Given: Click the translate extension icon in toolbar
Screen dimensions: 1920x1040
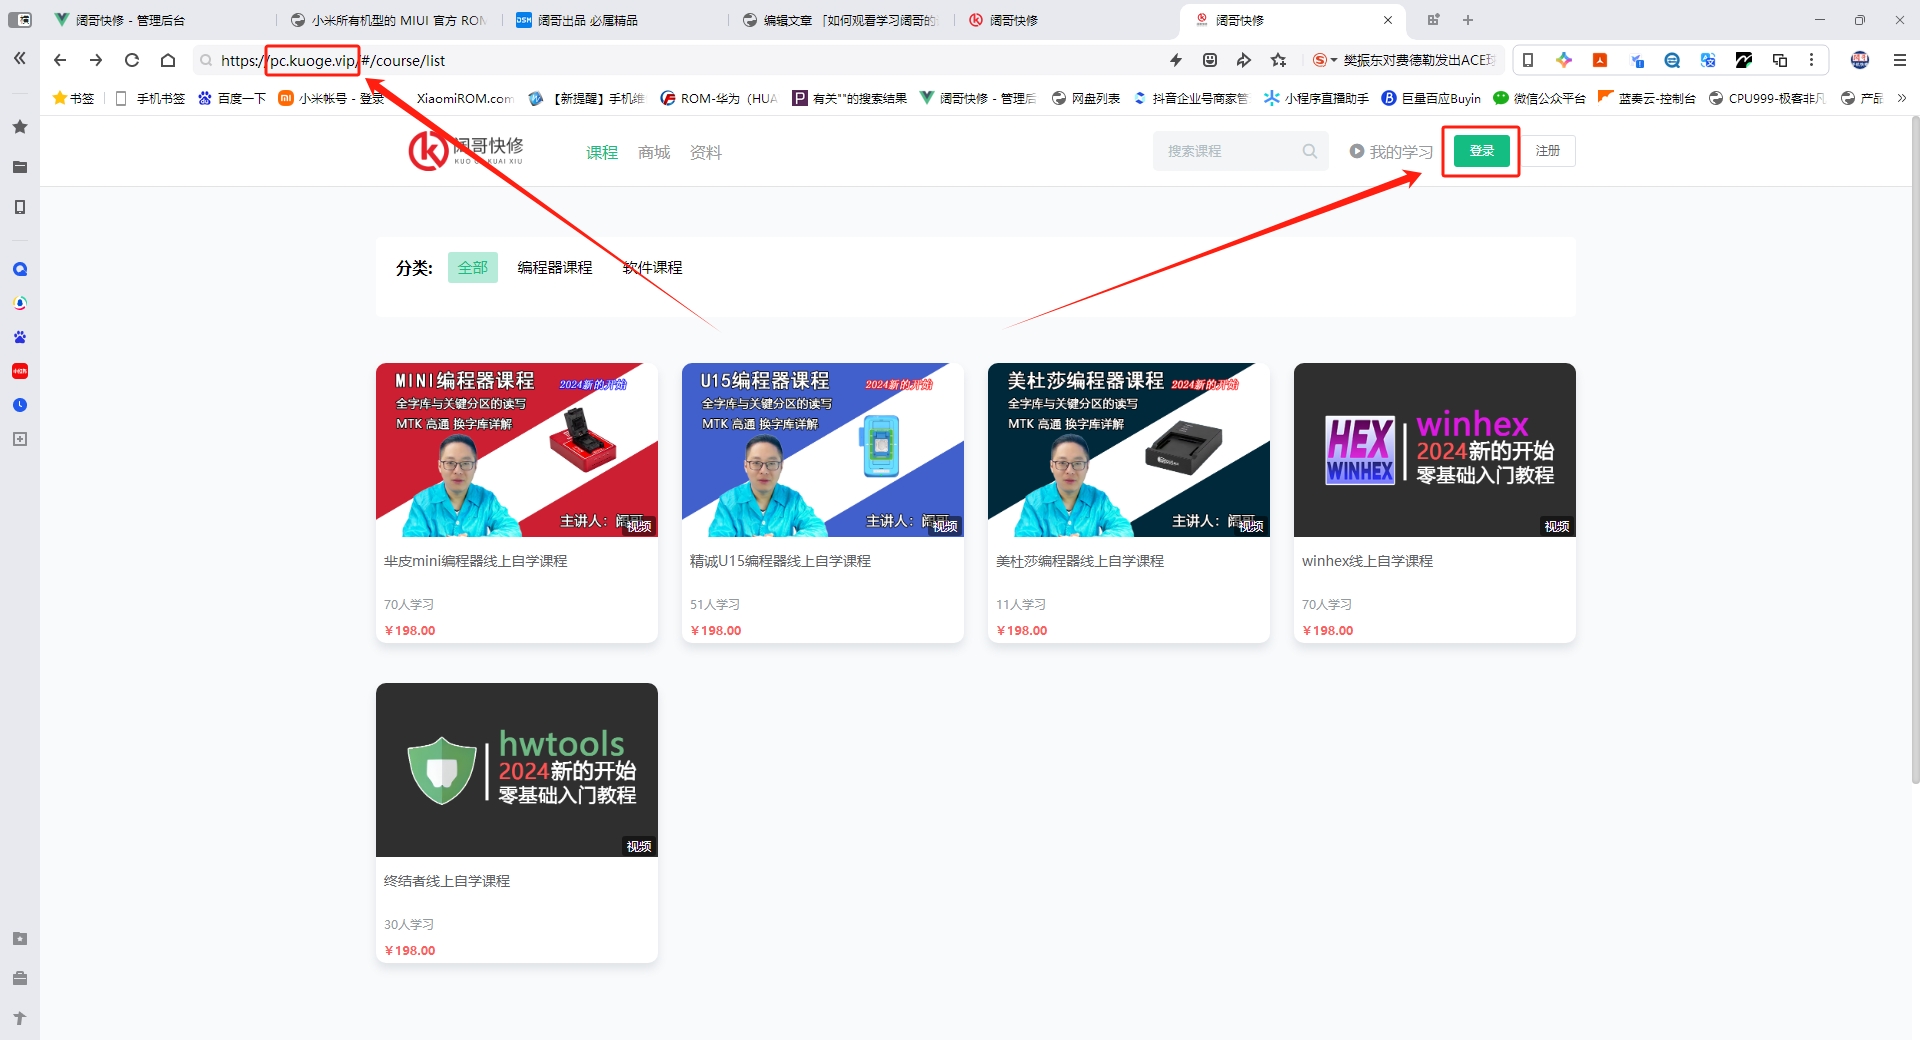Looking at the screenshot, I should pyautogui.click(x=1708, y=60).
